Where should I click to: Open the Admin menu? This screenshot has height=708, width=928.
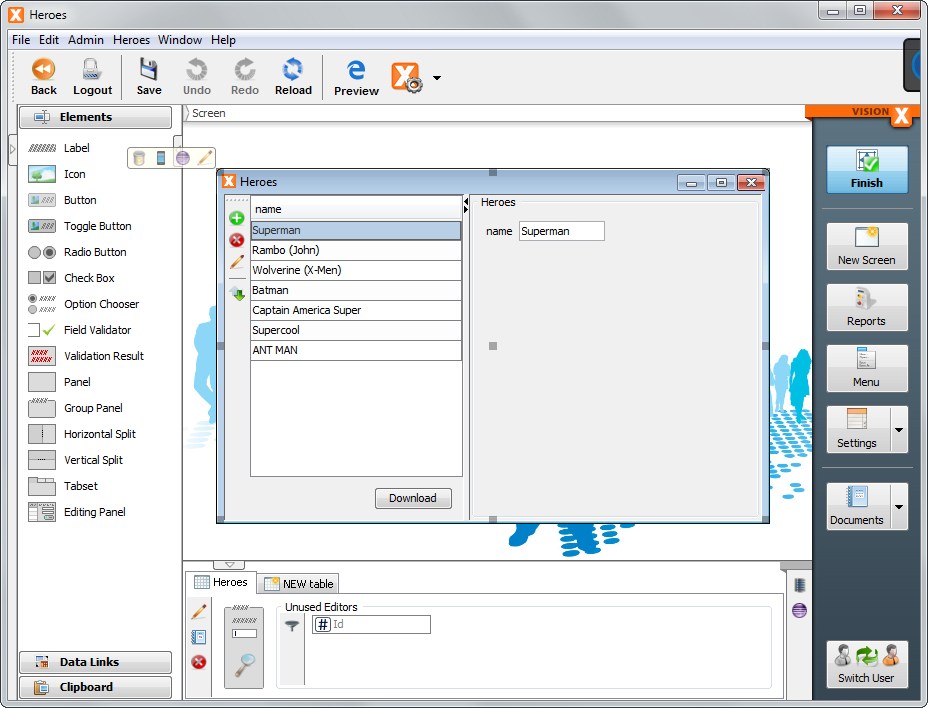[85, 40]
